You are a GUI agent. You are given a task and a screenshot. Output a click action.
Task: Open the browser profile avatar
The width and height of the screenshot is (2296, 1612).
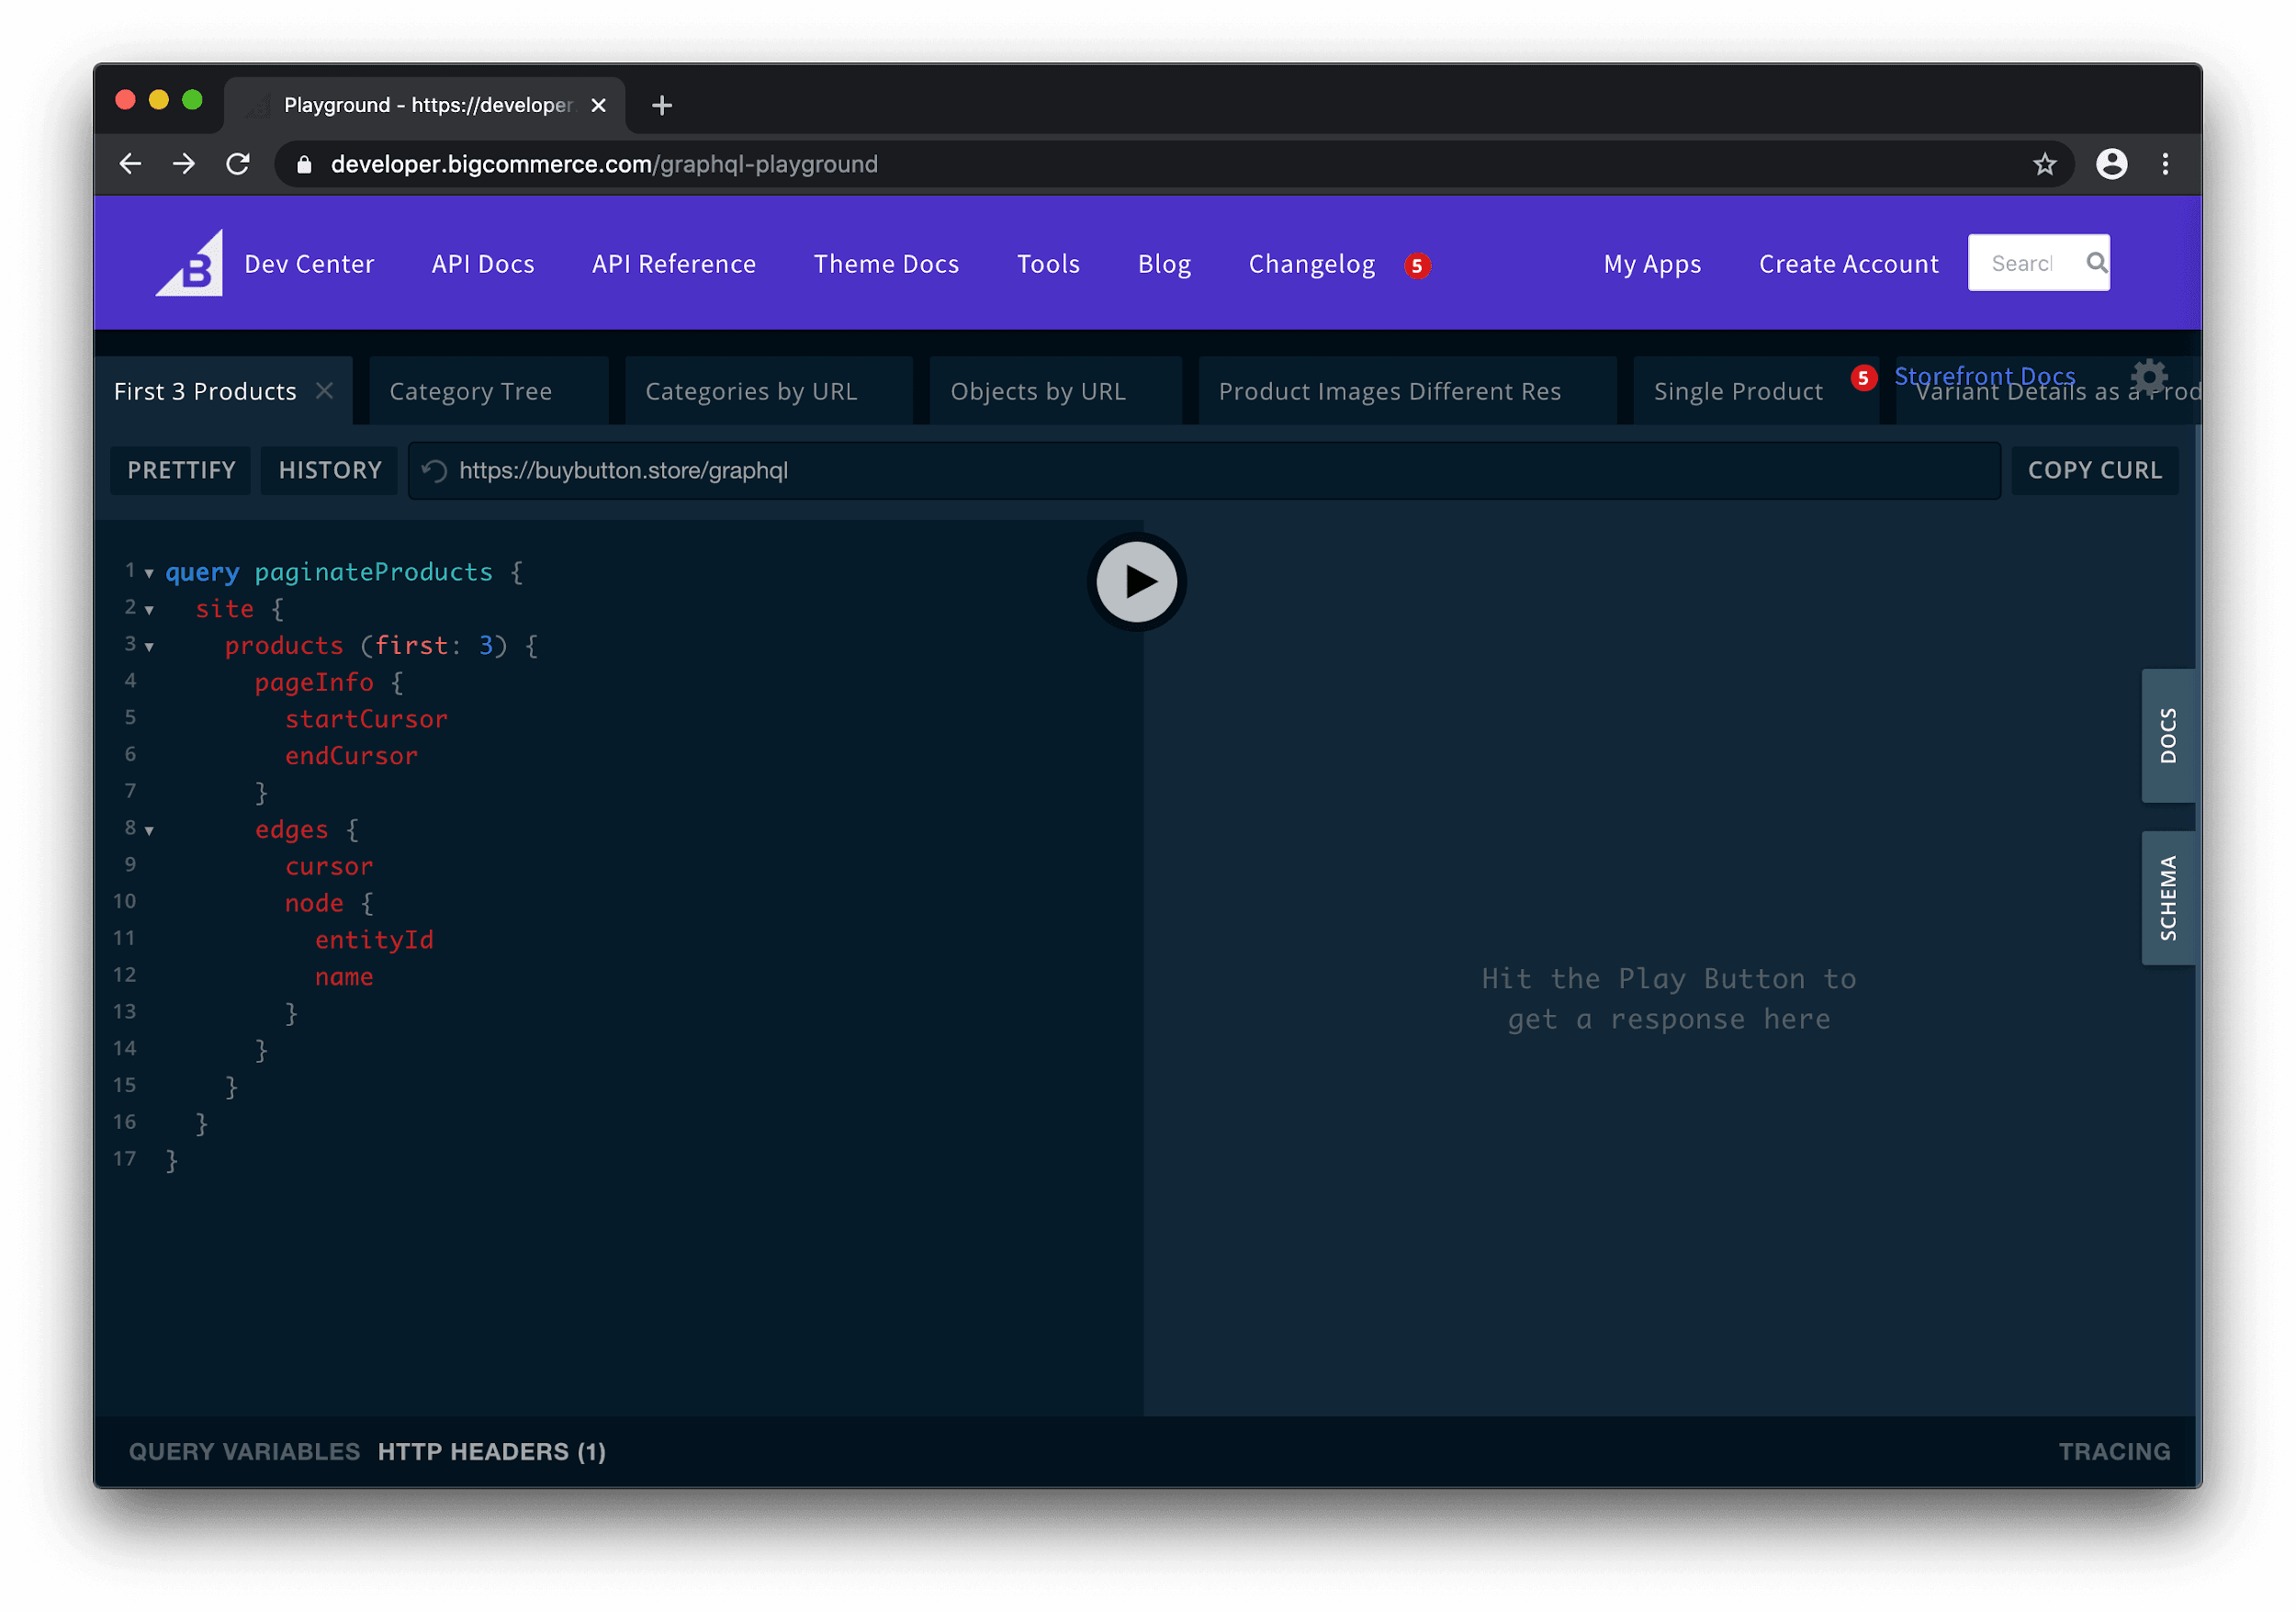(x=2111, y=164)
